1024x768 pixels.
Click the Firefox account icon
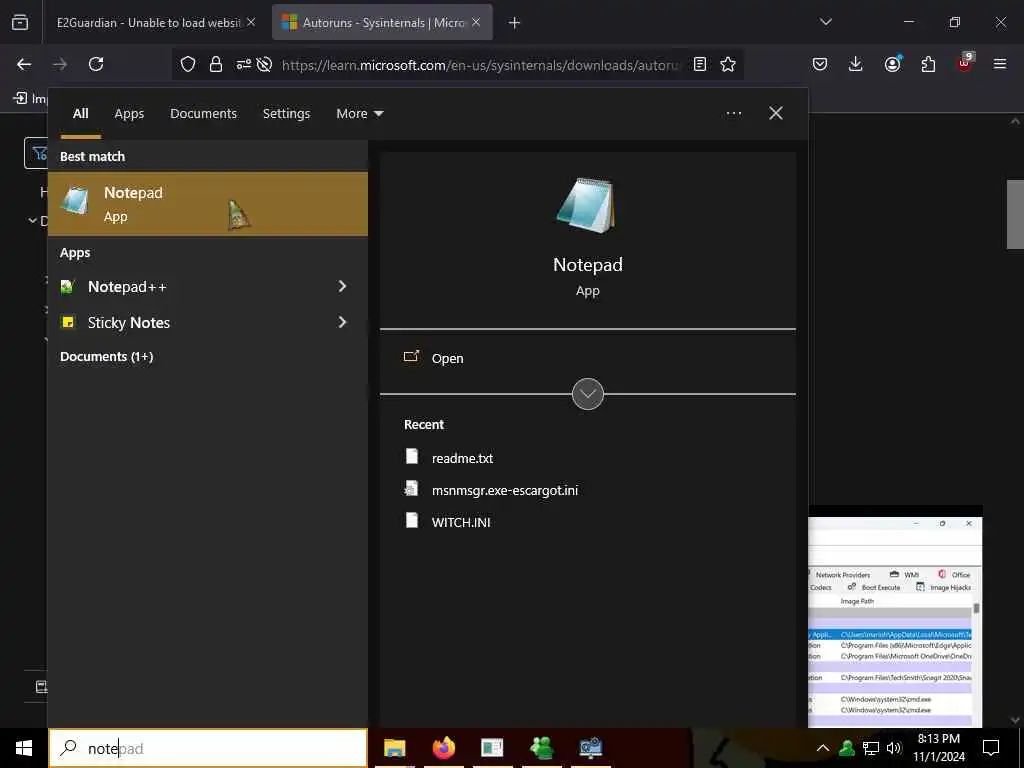(x=892, y=63)
